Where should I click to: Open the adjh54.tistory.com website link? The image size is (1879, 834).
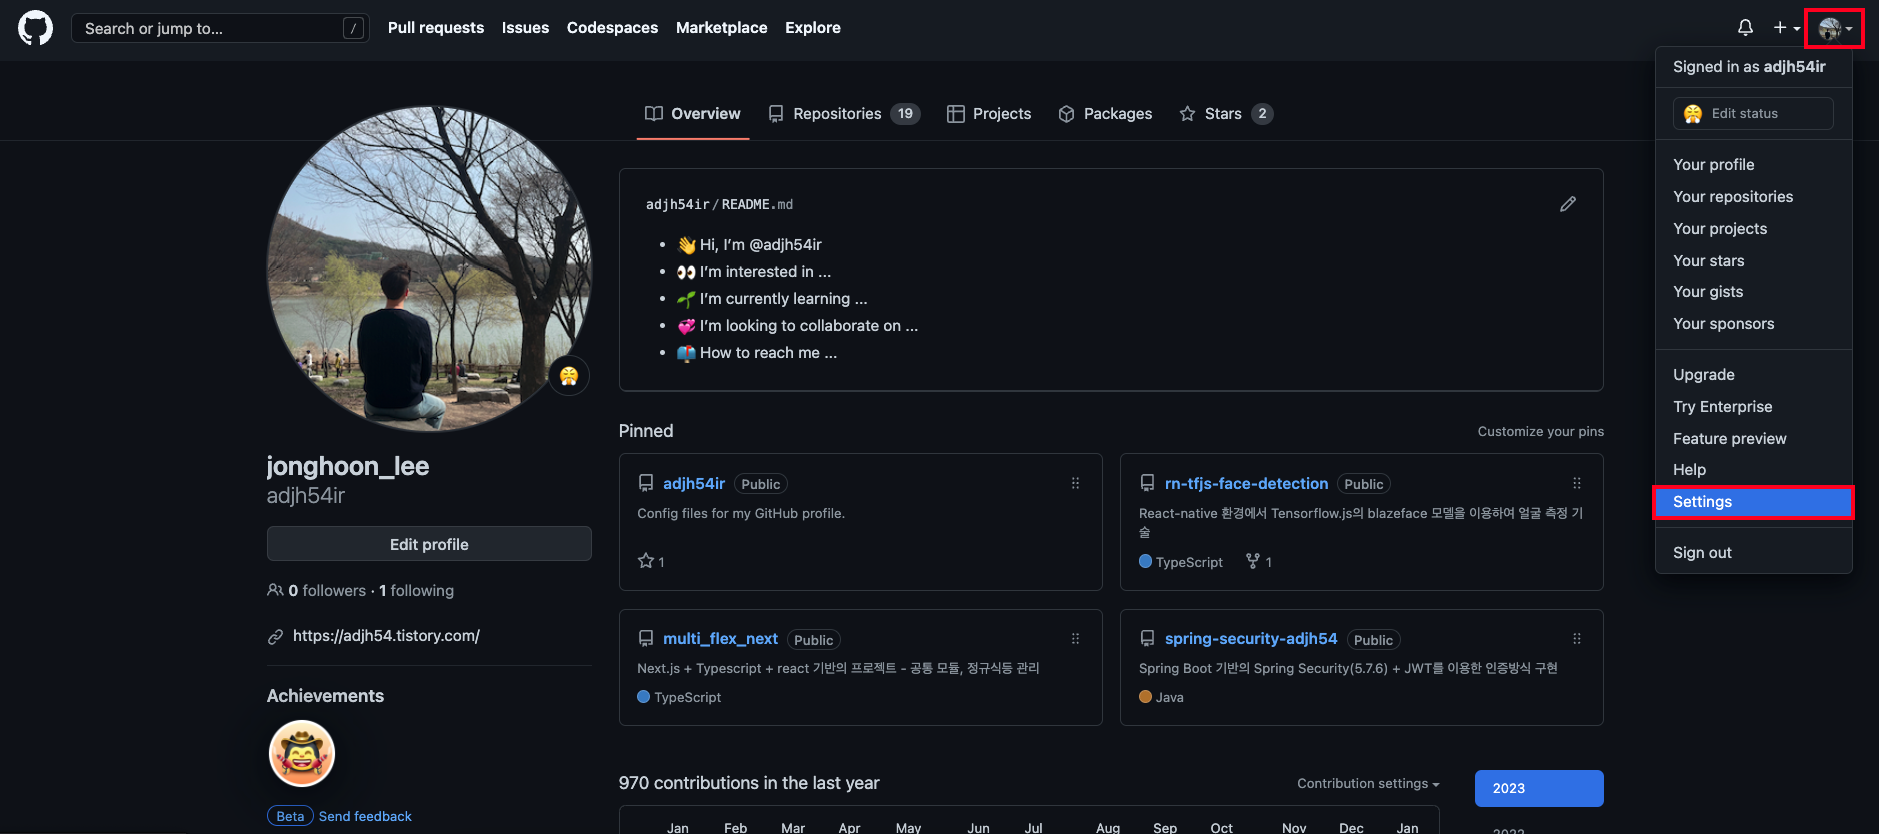[x=386, y=636]
